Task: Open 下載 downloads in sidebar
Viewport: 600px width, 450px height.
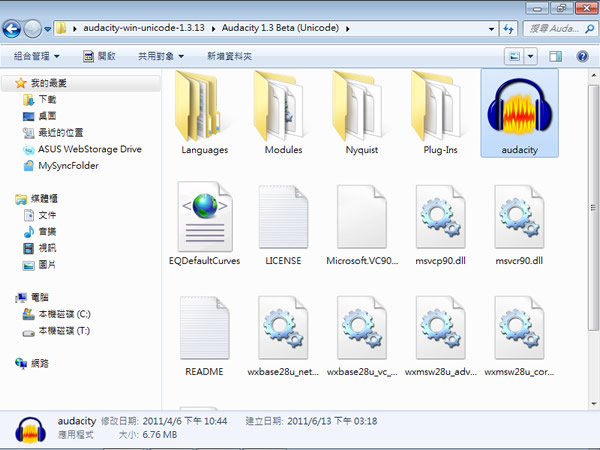Action: tap(40, 99)
